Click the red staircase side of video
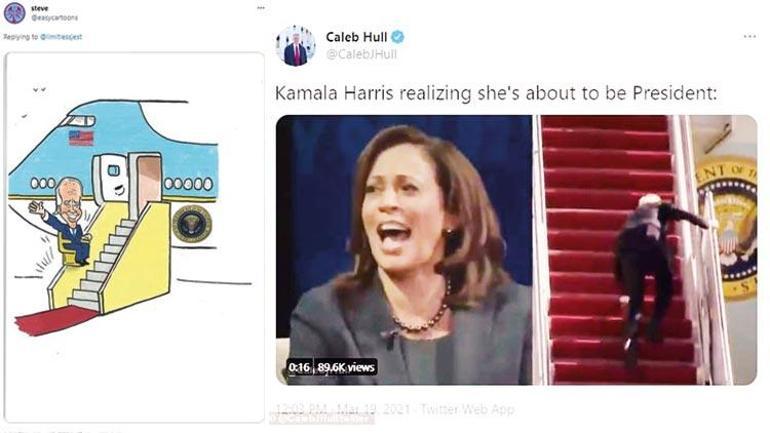Screen dimensions: 770x433 (646, 250)
